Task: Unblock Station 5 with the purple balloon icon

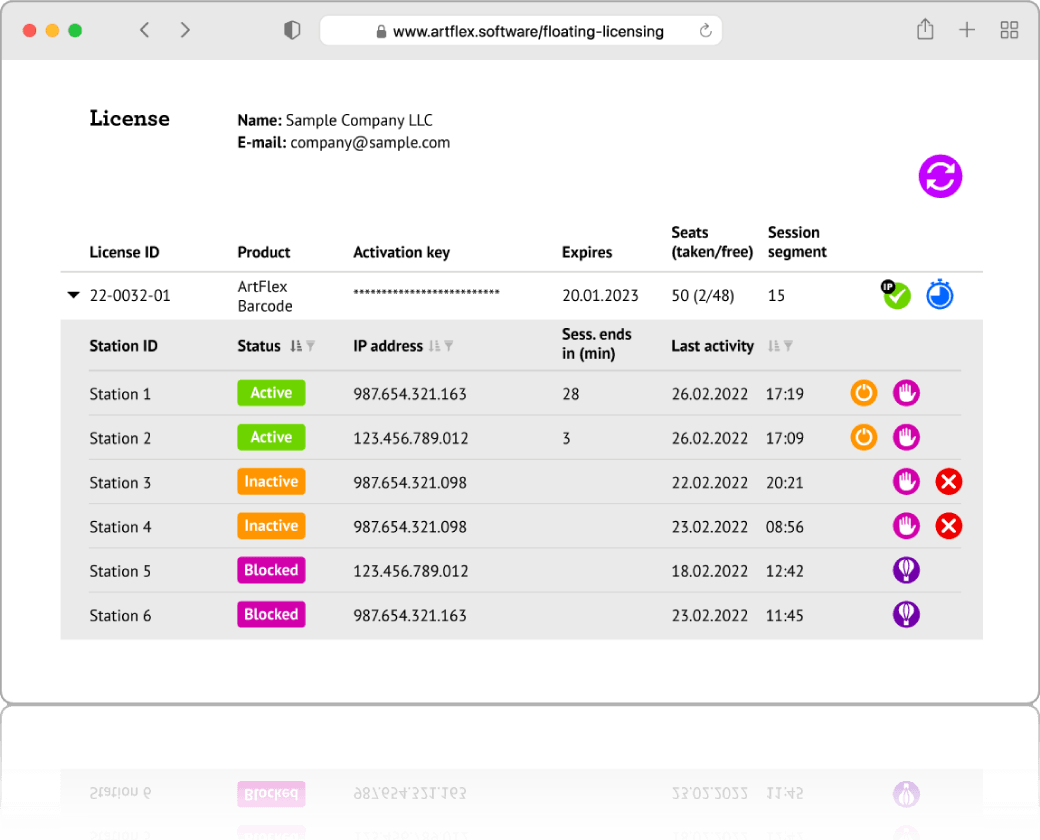Action: [x=906, y=570]
